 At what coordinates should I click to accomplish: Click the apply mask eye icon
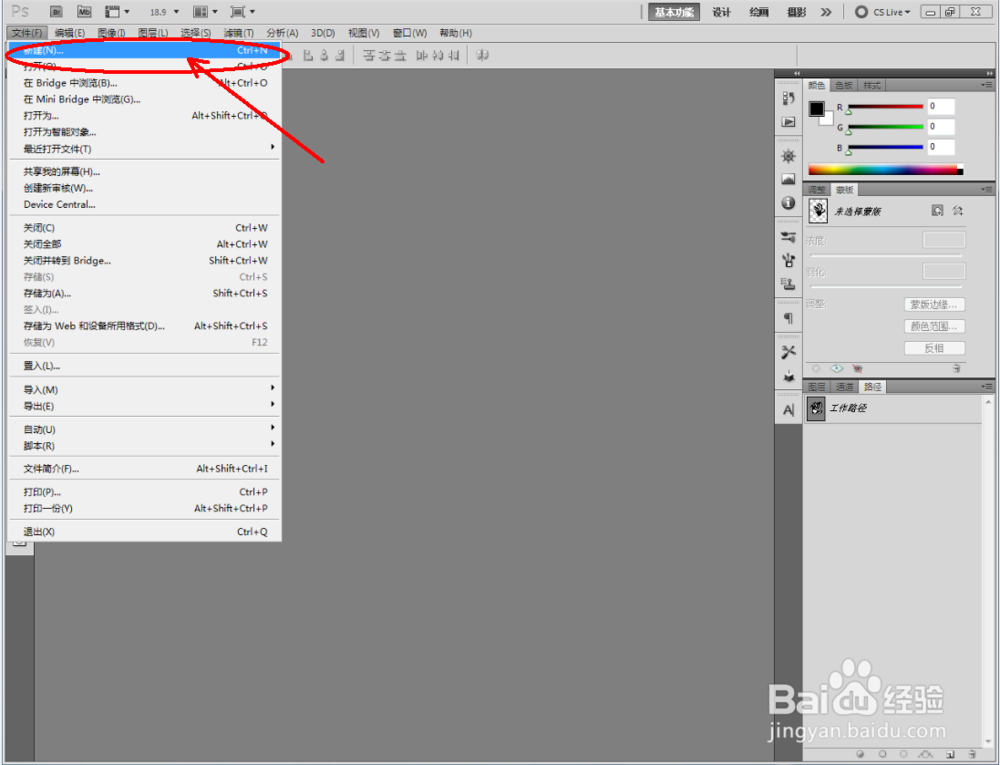[x=837, y=368]
